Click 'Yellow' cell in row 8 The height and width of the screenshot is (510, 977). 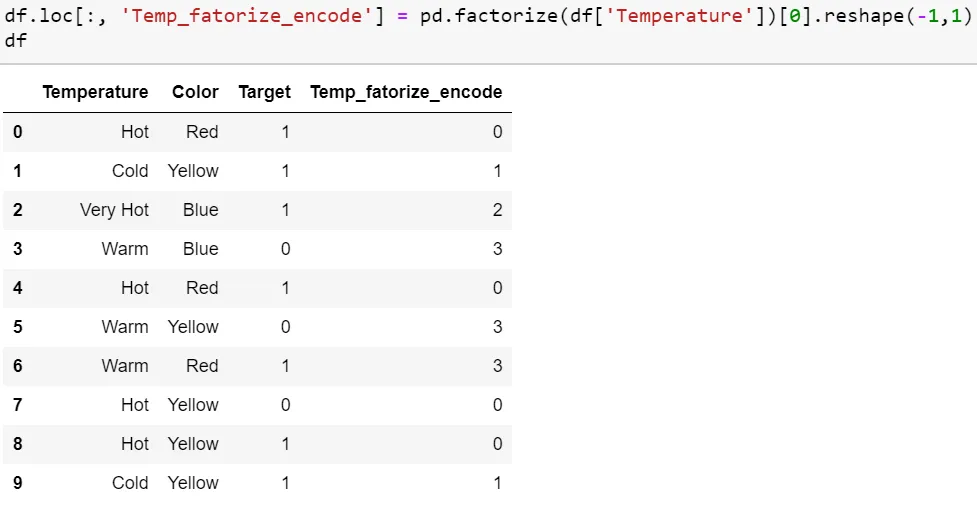(x=193, y=444)
